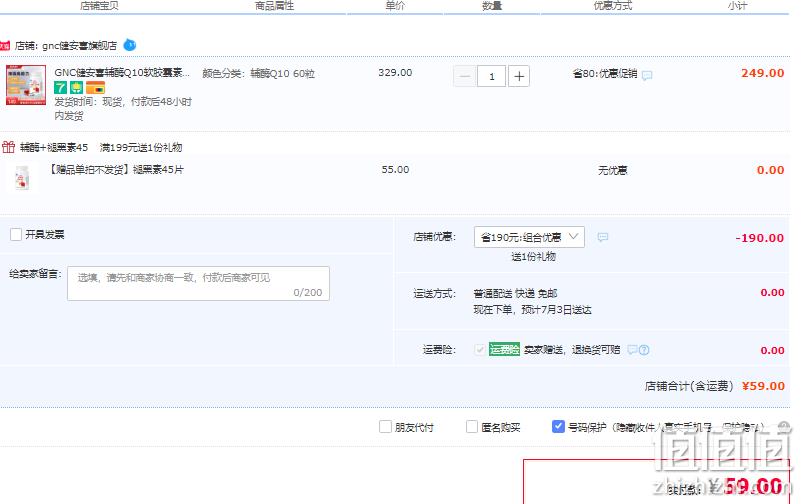Viewport: 802px width, 504px height.
Task: Click the 249.00 subtotal amount
Action: pyautogui.click(x=763, y=73)
